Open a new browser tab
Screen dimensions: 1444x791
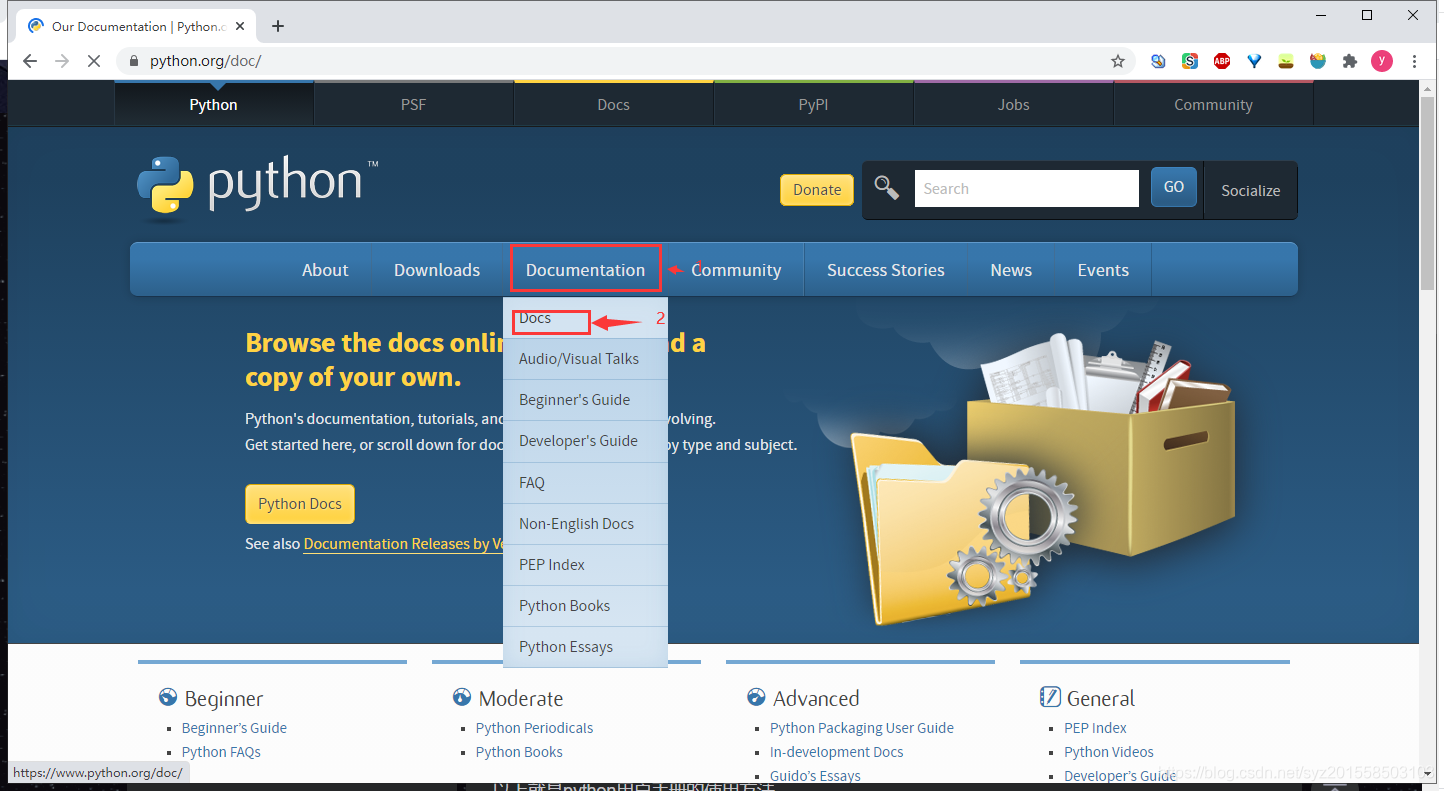tap(278, 26)
